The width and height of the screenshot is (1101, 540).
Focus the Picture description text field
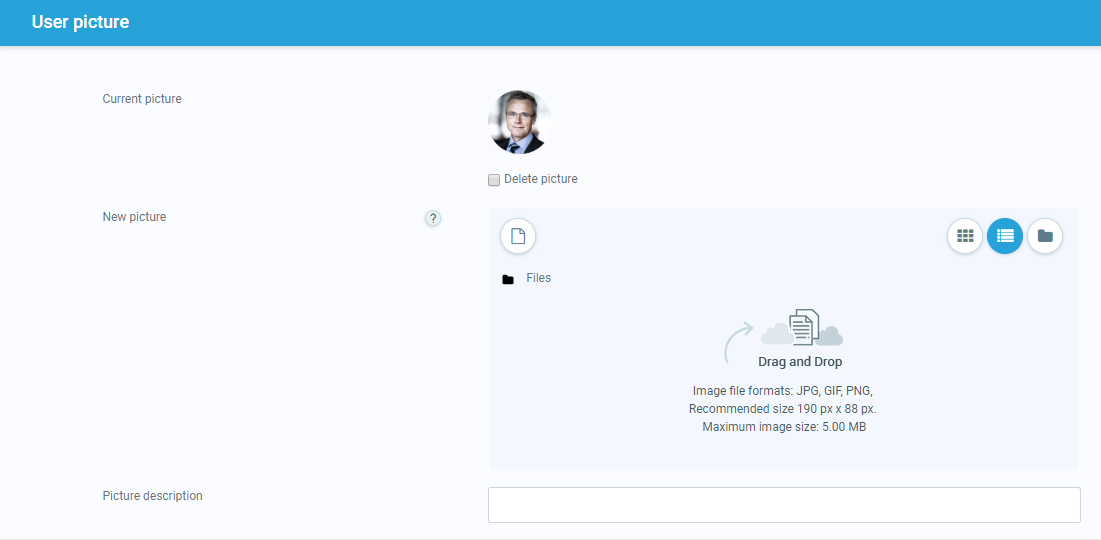click(784, 505)
